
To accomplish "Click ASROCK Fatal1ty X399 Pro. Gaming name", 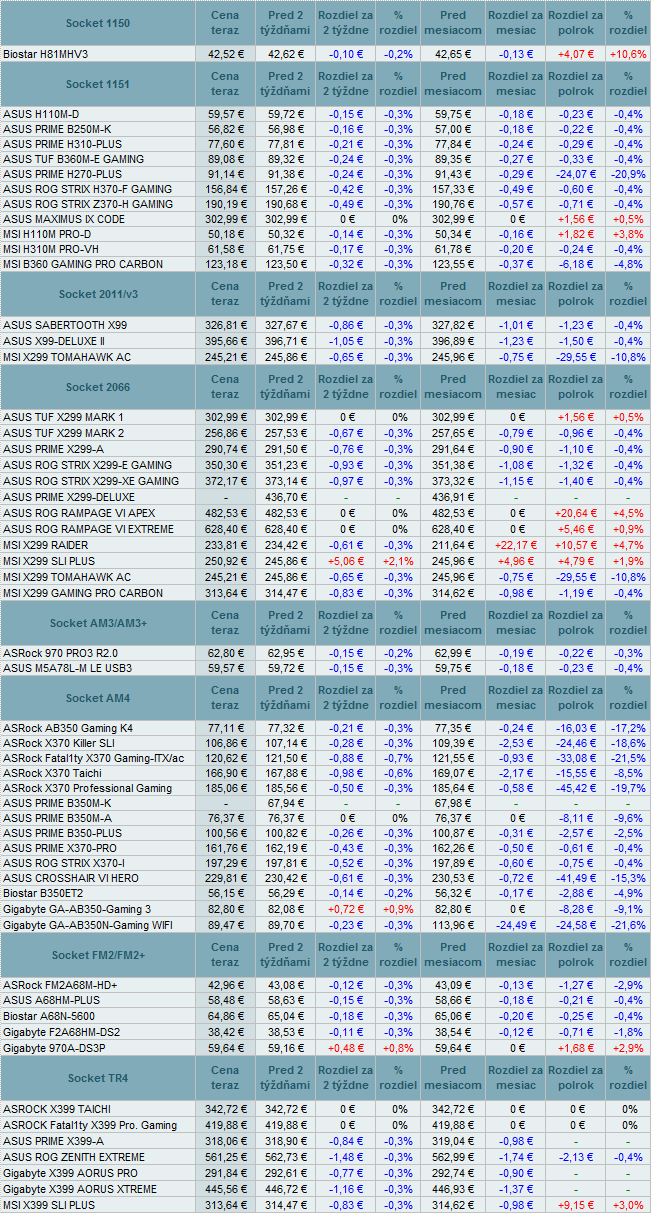I will [x=90, y=1125].
